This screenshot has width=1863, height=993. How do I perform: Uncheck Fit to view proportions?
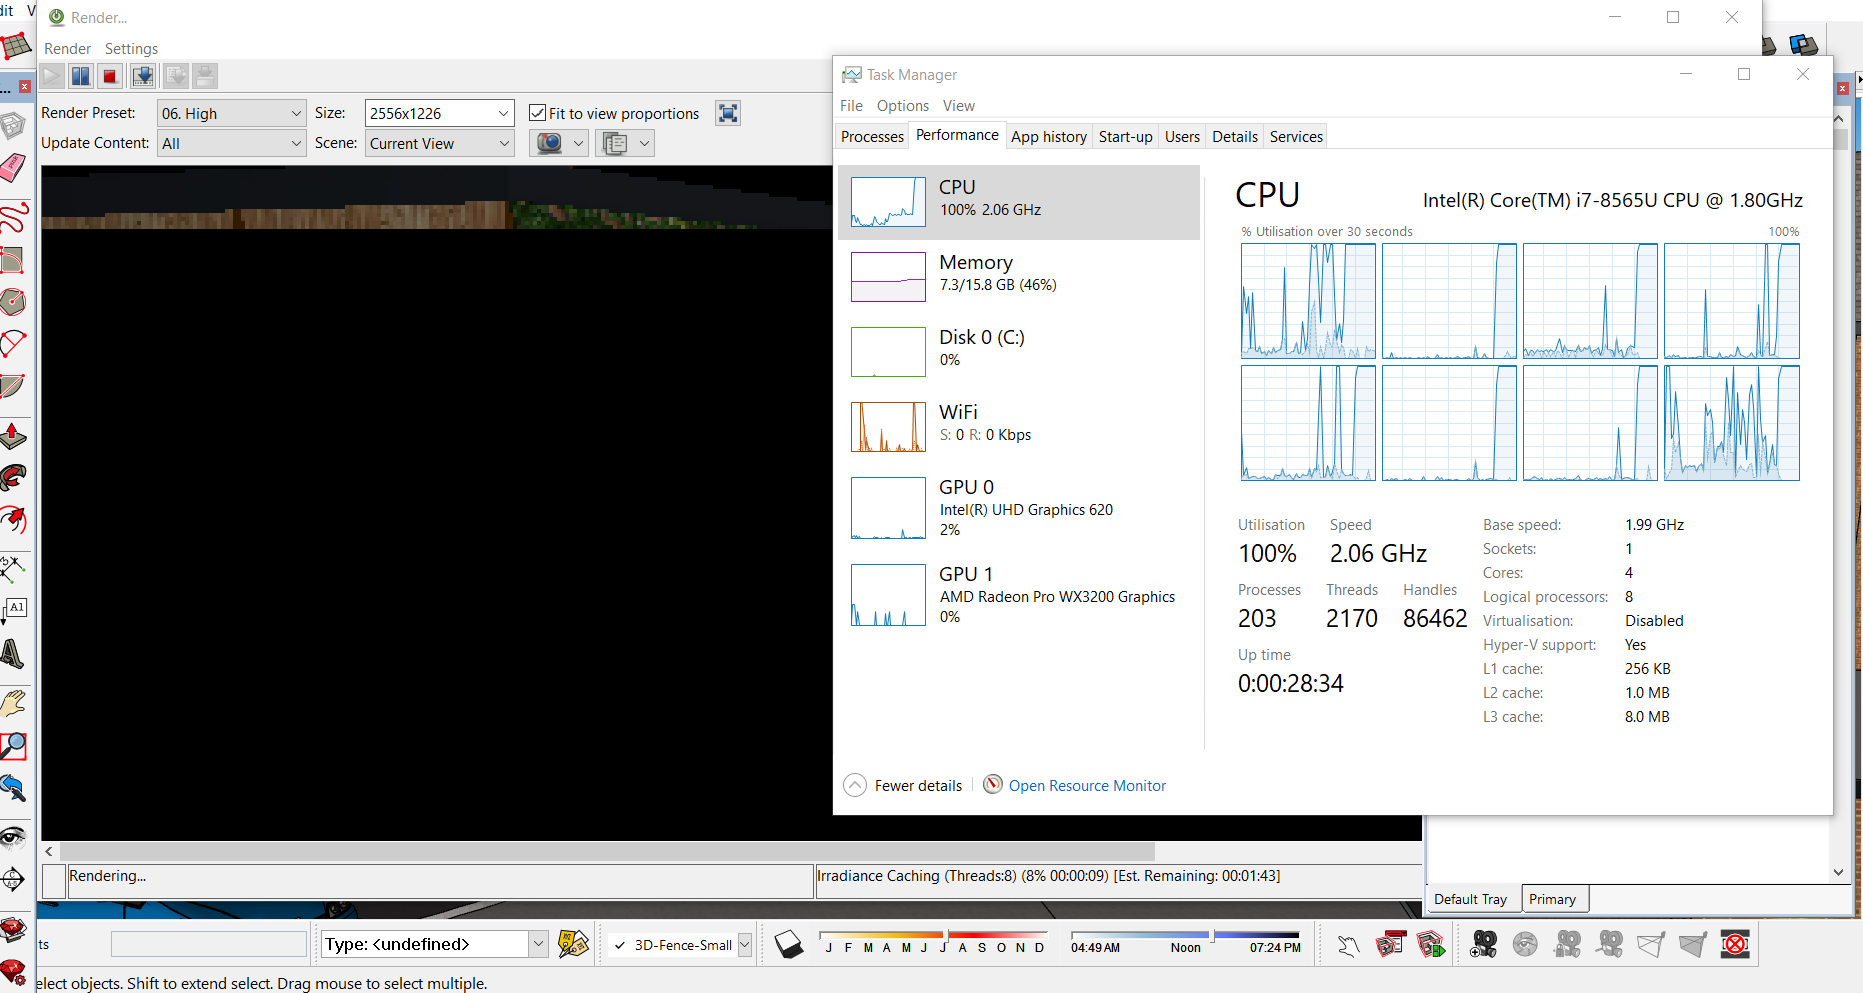538,113
